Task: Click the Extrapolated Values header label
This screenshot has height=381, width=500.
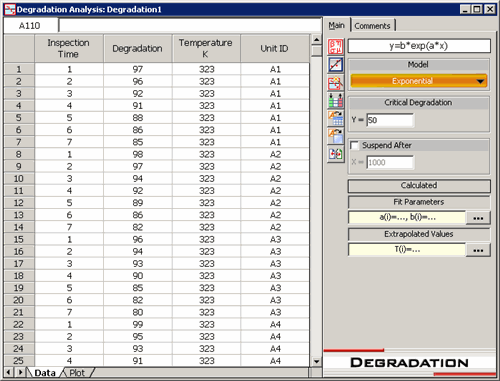Action: coord(419,234)
